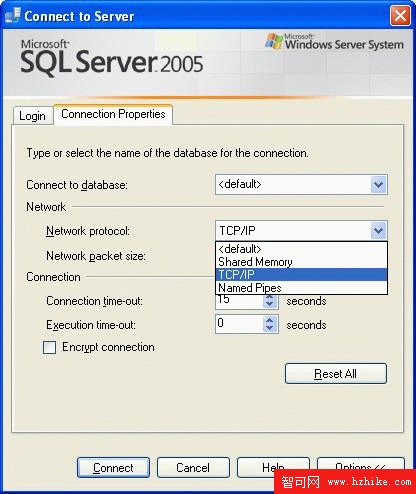416x494 pixels.
Task: Click the Reset All button
Action: point(336,374)
